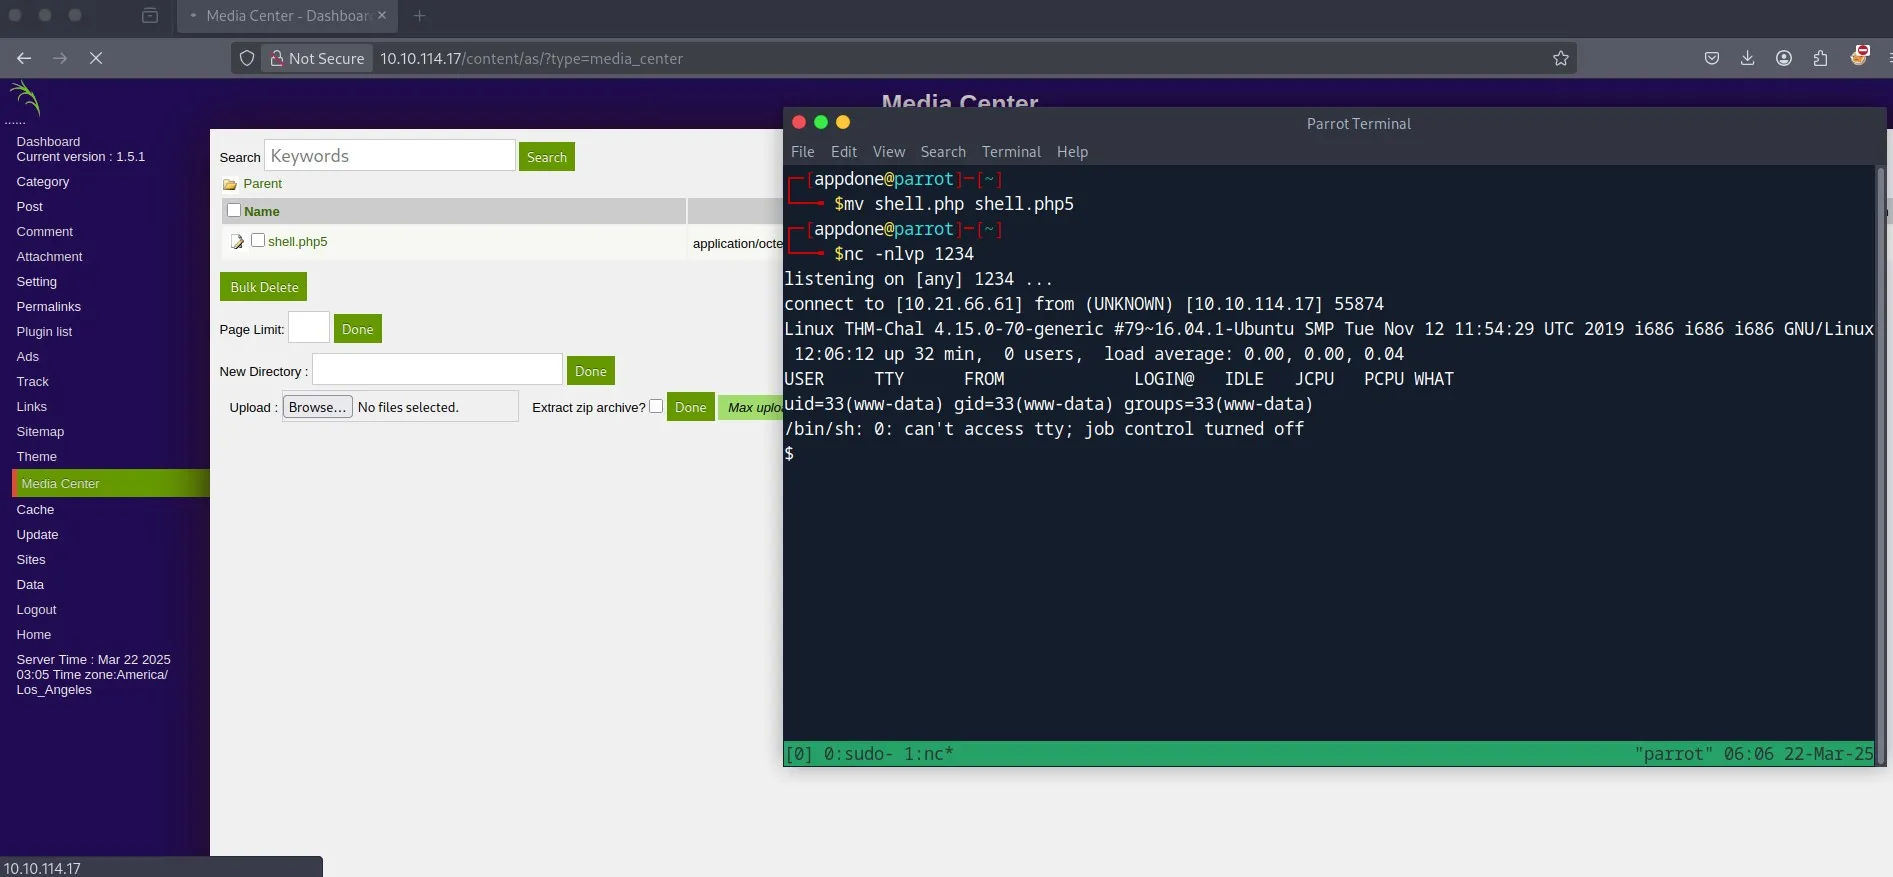
Task: Open the shell.php5 file link
Action: tap(298, 242)
